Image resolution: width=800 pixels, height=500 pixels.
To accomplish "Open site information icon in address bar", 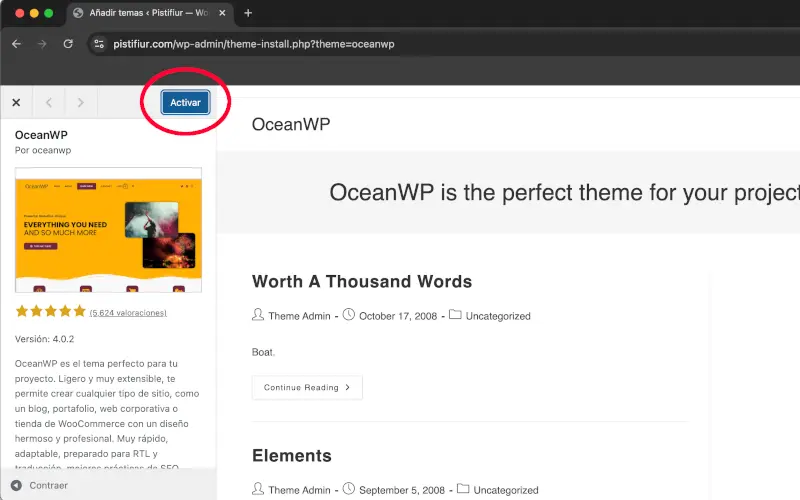I will coord(99,44).
